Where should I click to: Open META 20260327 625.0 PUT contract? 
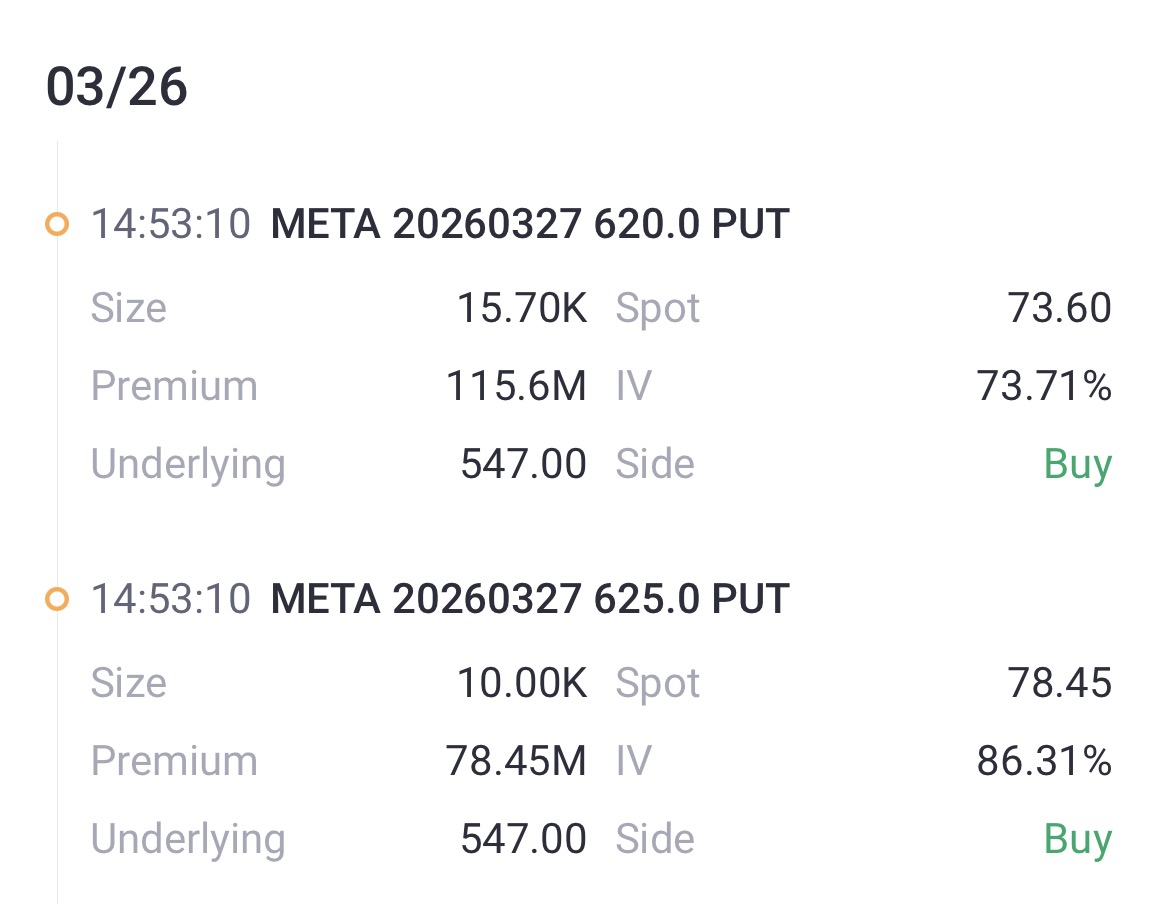530,599
